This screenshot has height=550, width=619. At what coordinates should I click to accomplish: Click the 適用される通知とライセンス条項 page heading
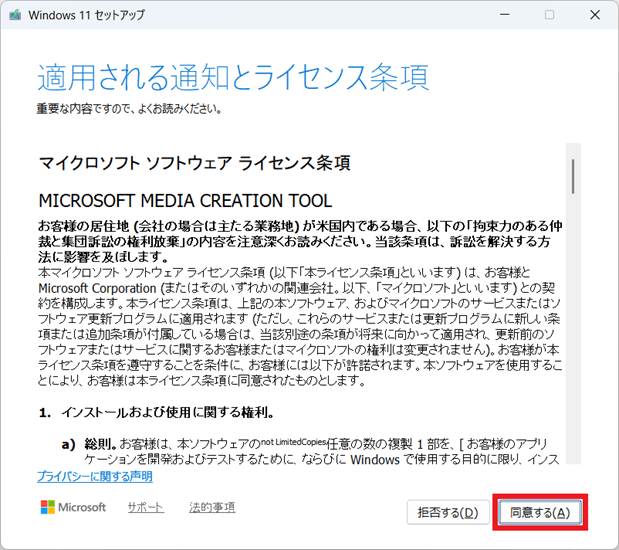(x=233, y=77)
